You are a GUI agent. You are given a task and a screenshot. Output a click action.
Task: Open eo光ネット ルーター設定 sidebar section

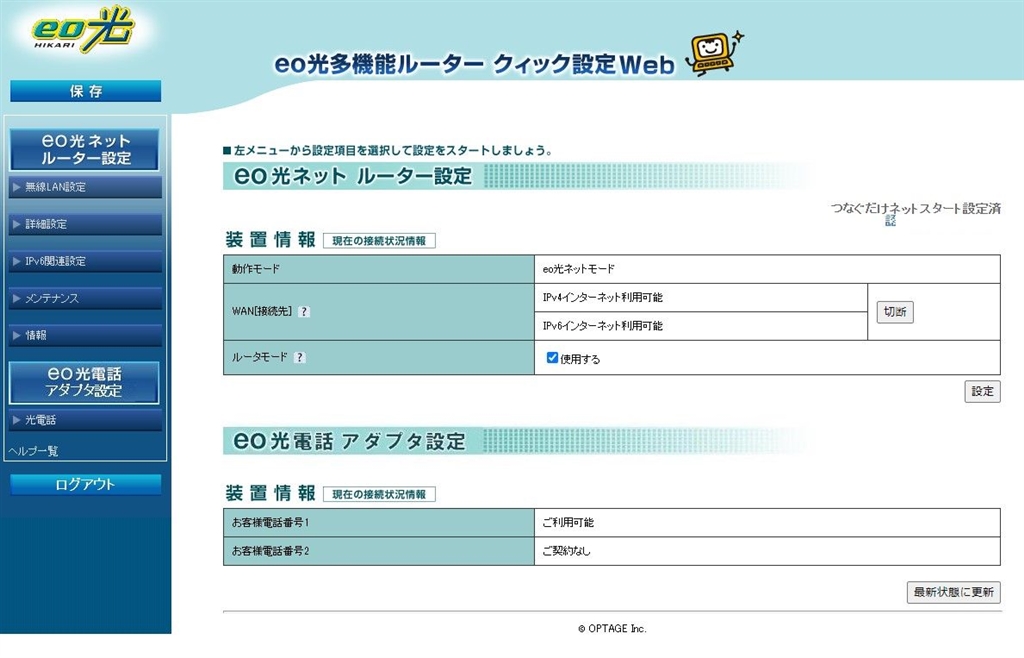pyautogui.click(x=84, y=149)
